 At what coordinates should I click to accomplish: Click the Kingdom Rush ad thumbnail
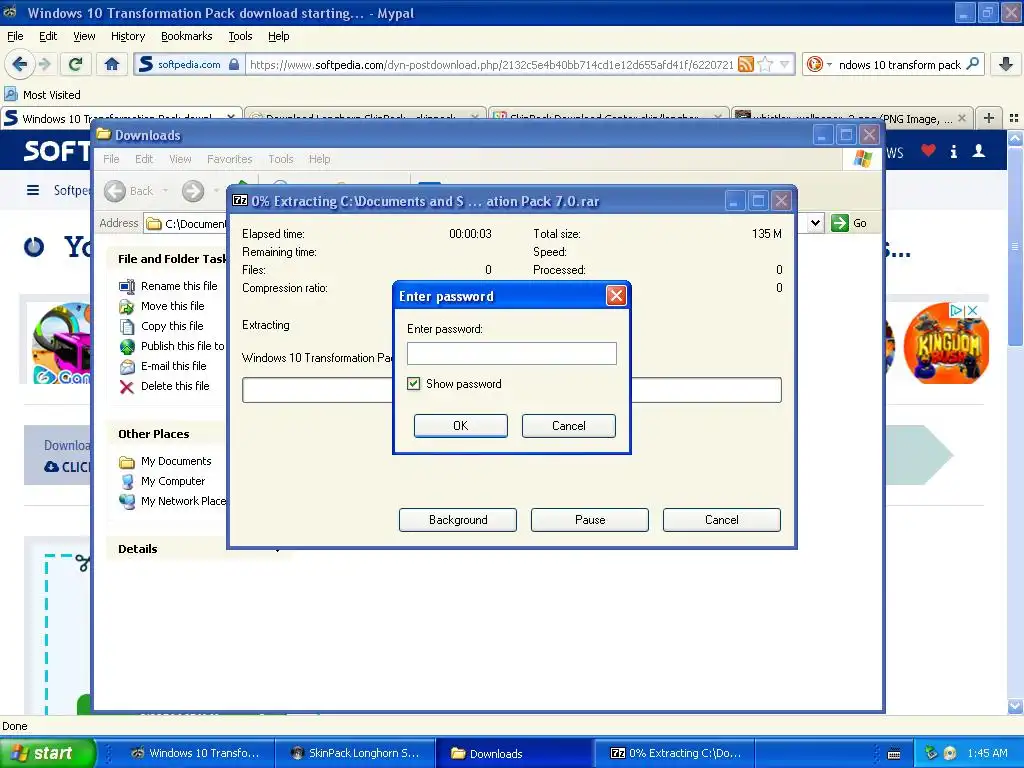[946, 343]
